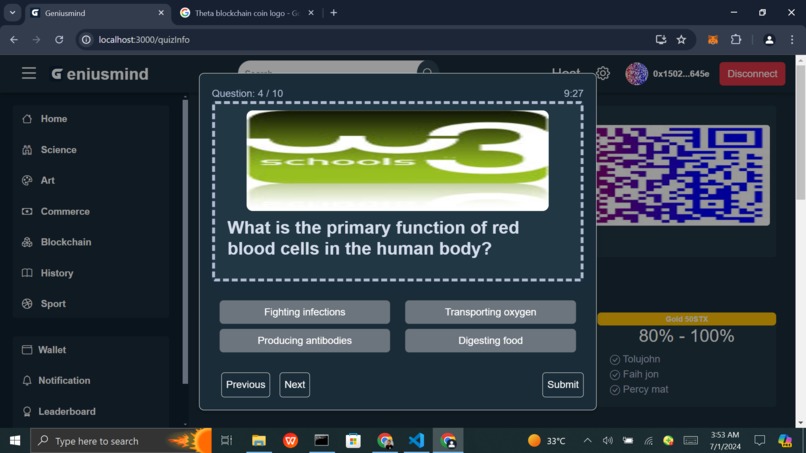
Task: Open the settings gear icon in header
Action: coord(603,74)
